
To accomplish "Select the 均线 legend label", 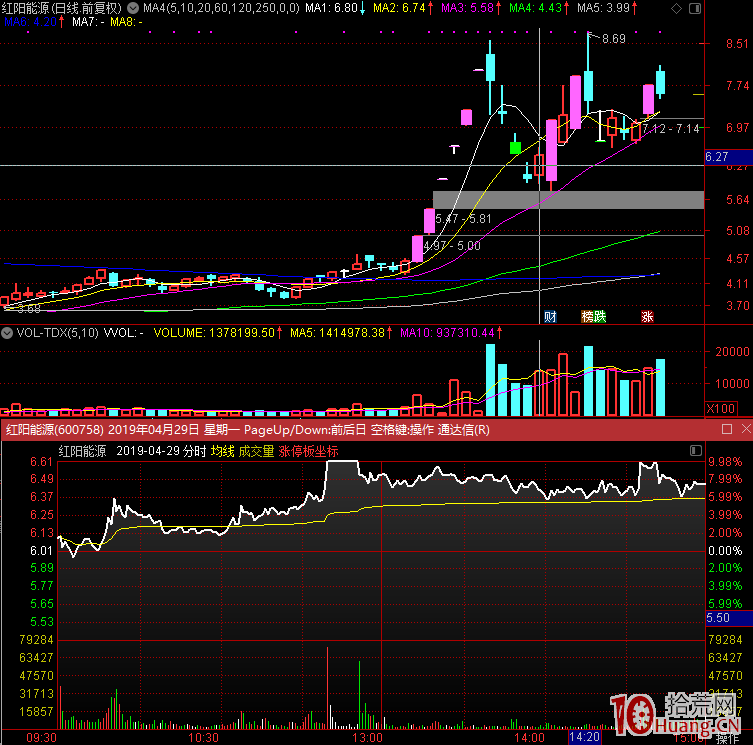I will pyautogui.click(x=223, y=451).
